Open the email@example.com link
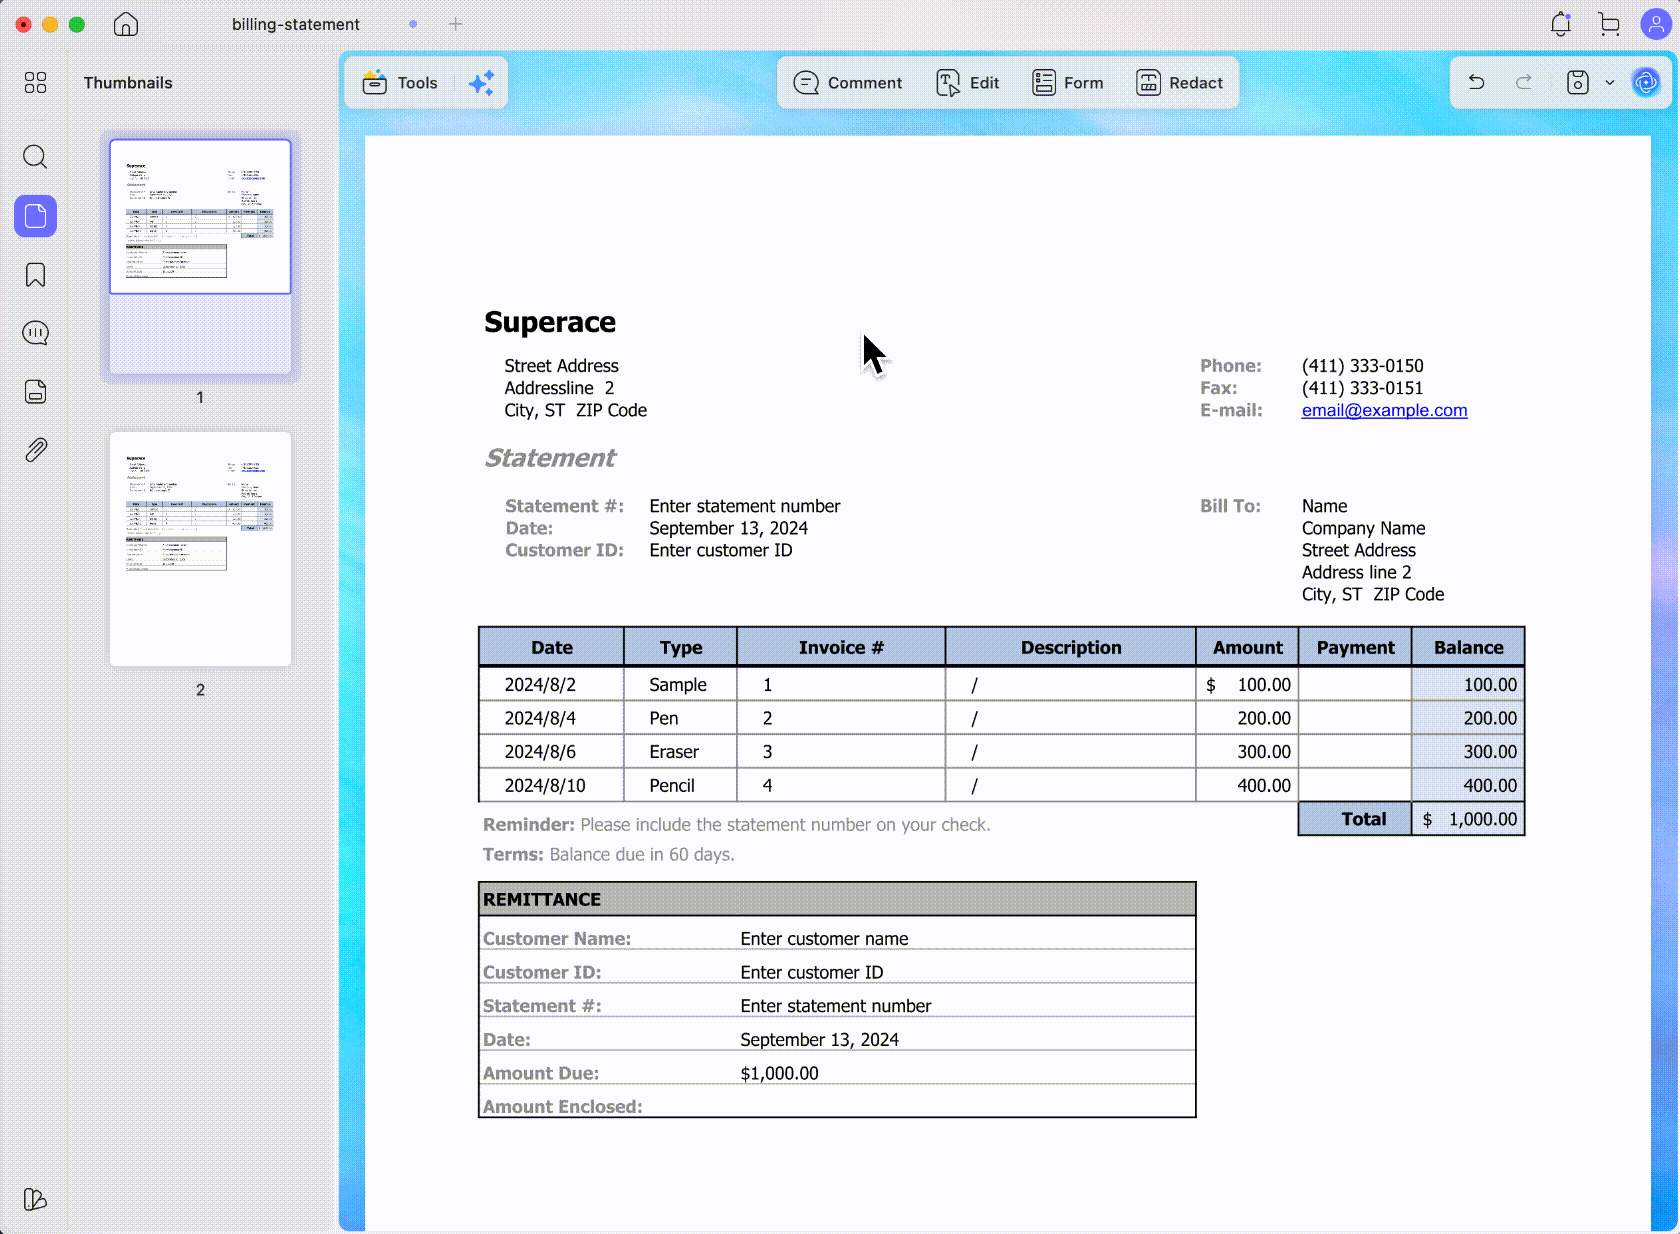1680x1234 pixels. coord(1384,410)
